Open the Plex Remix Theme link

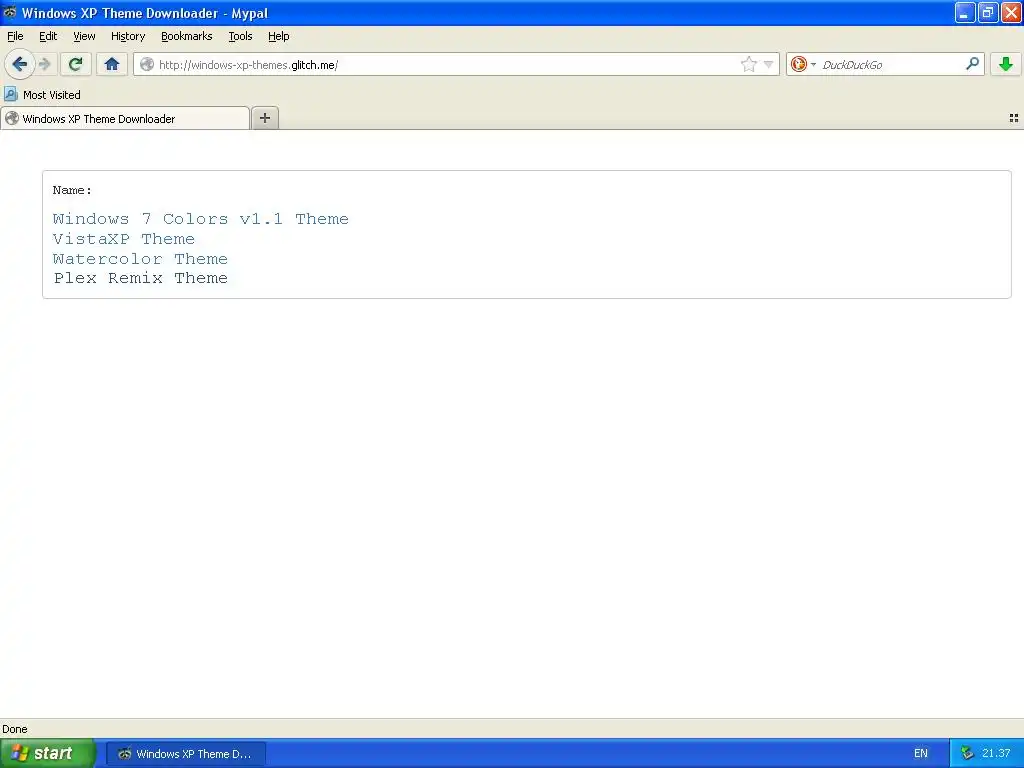[140, 278]
